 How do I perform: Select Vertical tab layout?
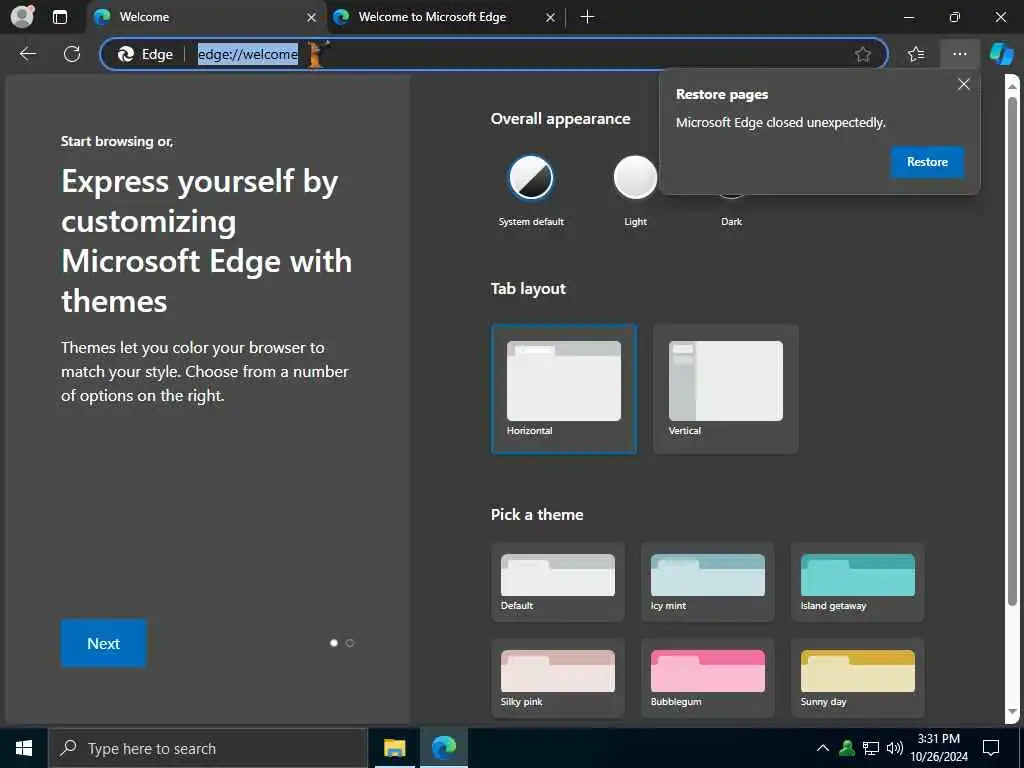click(x=726, y=389)
